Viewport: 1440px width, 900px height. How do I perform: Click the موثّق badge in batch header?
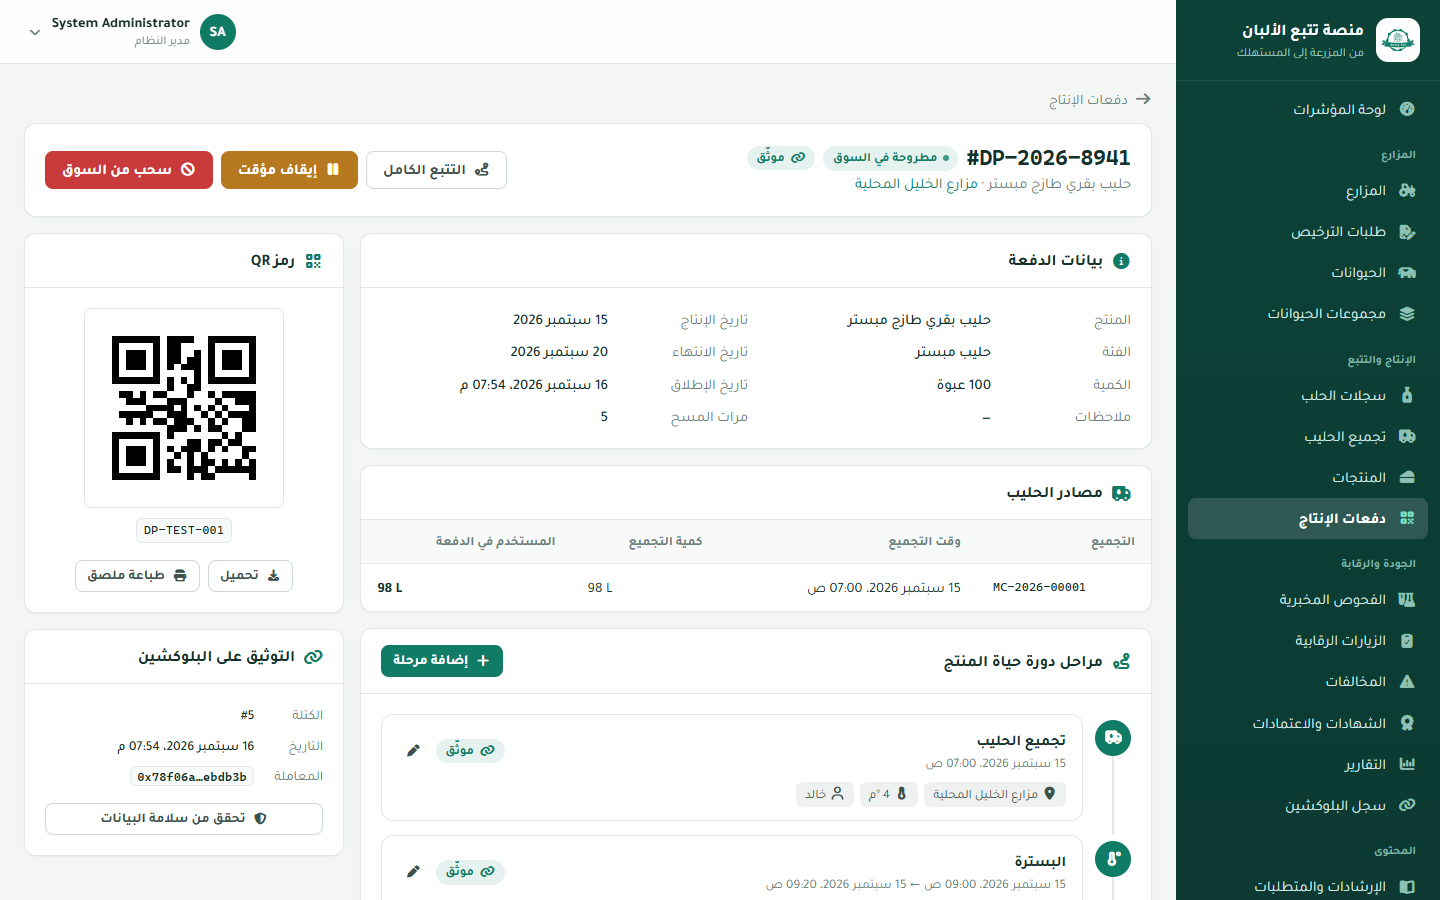click(x=781, y=157)
